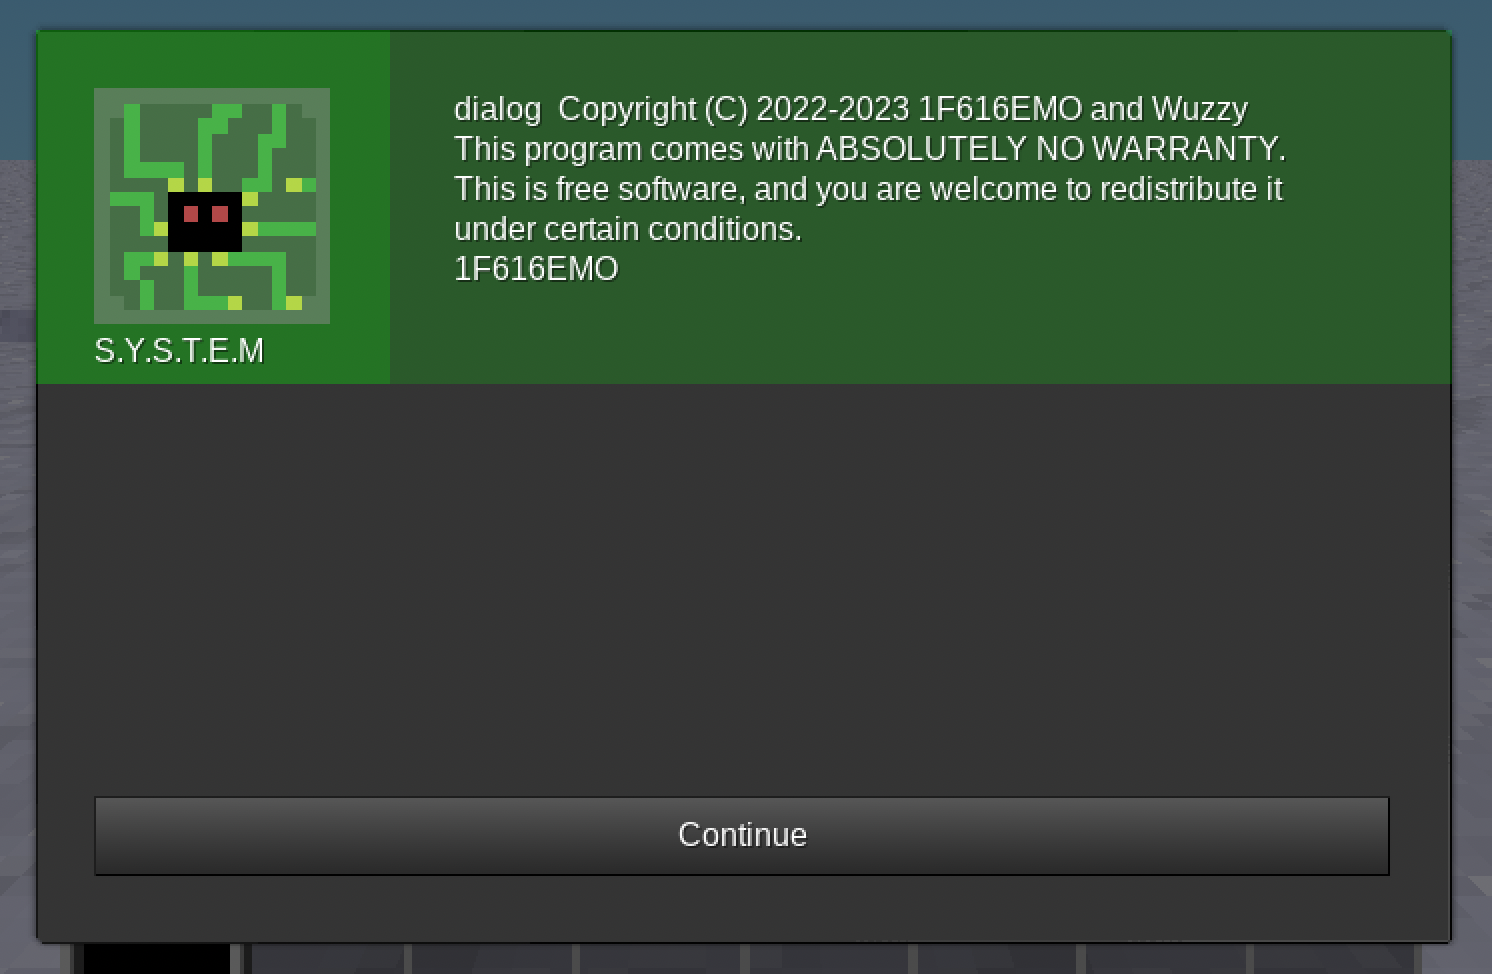Select the fourth hotbar slot
The height and width of the screenshot is (974, 1492).
coord(660,959)
